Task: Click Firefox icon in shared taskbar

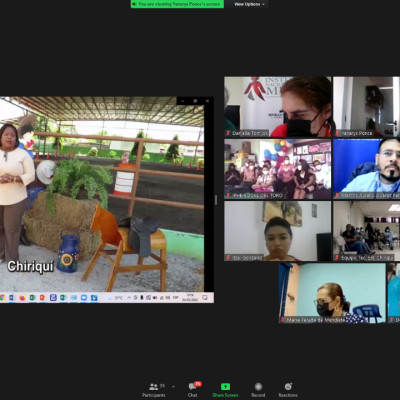Action: 22,298
